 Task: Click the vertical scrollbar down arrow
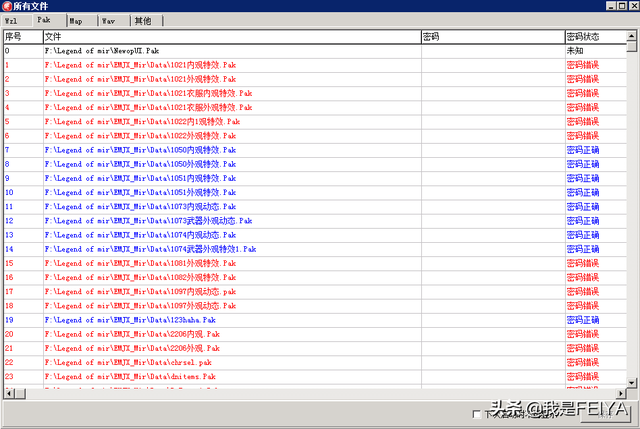631,382
